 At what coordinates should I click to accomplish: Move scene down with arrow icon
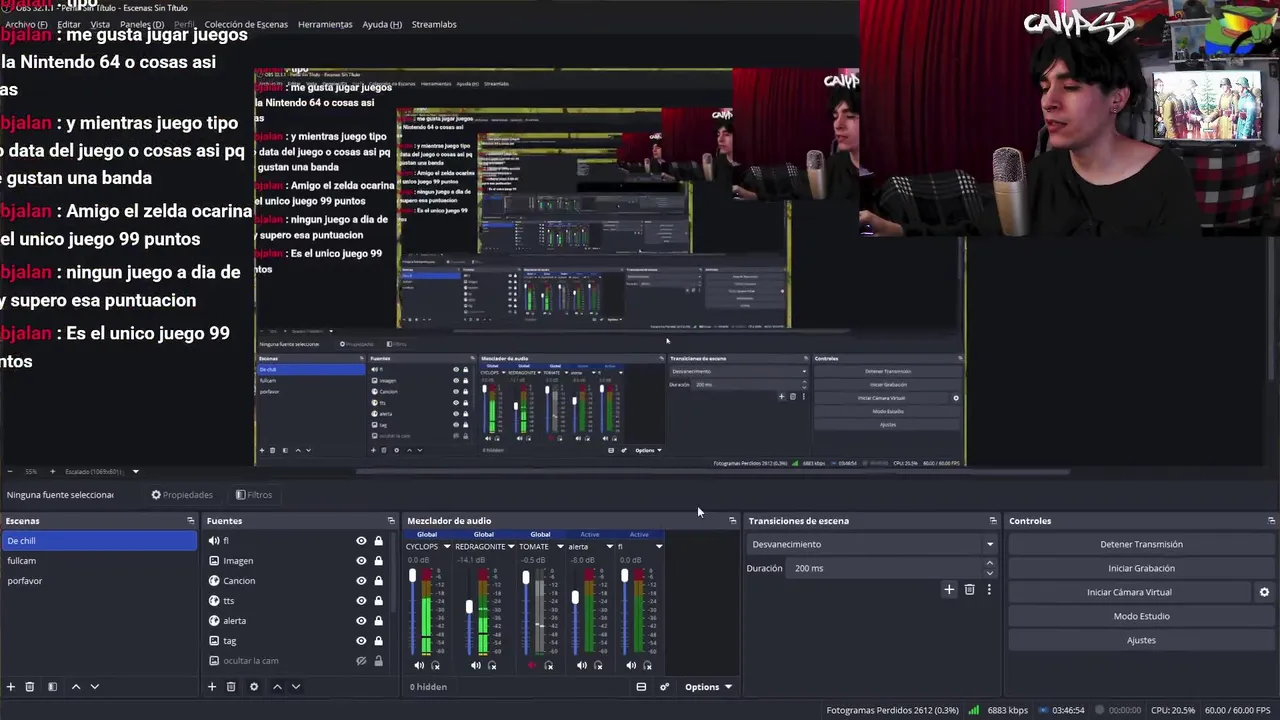click(x=95, y=687)
